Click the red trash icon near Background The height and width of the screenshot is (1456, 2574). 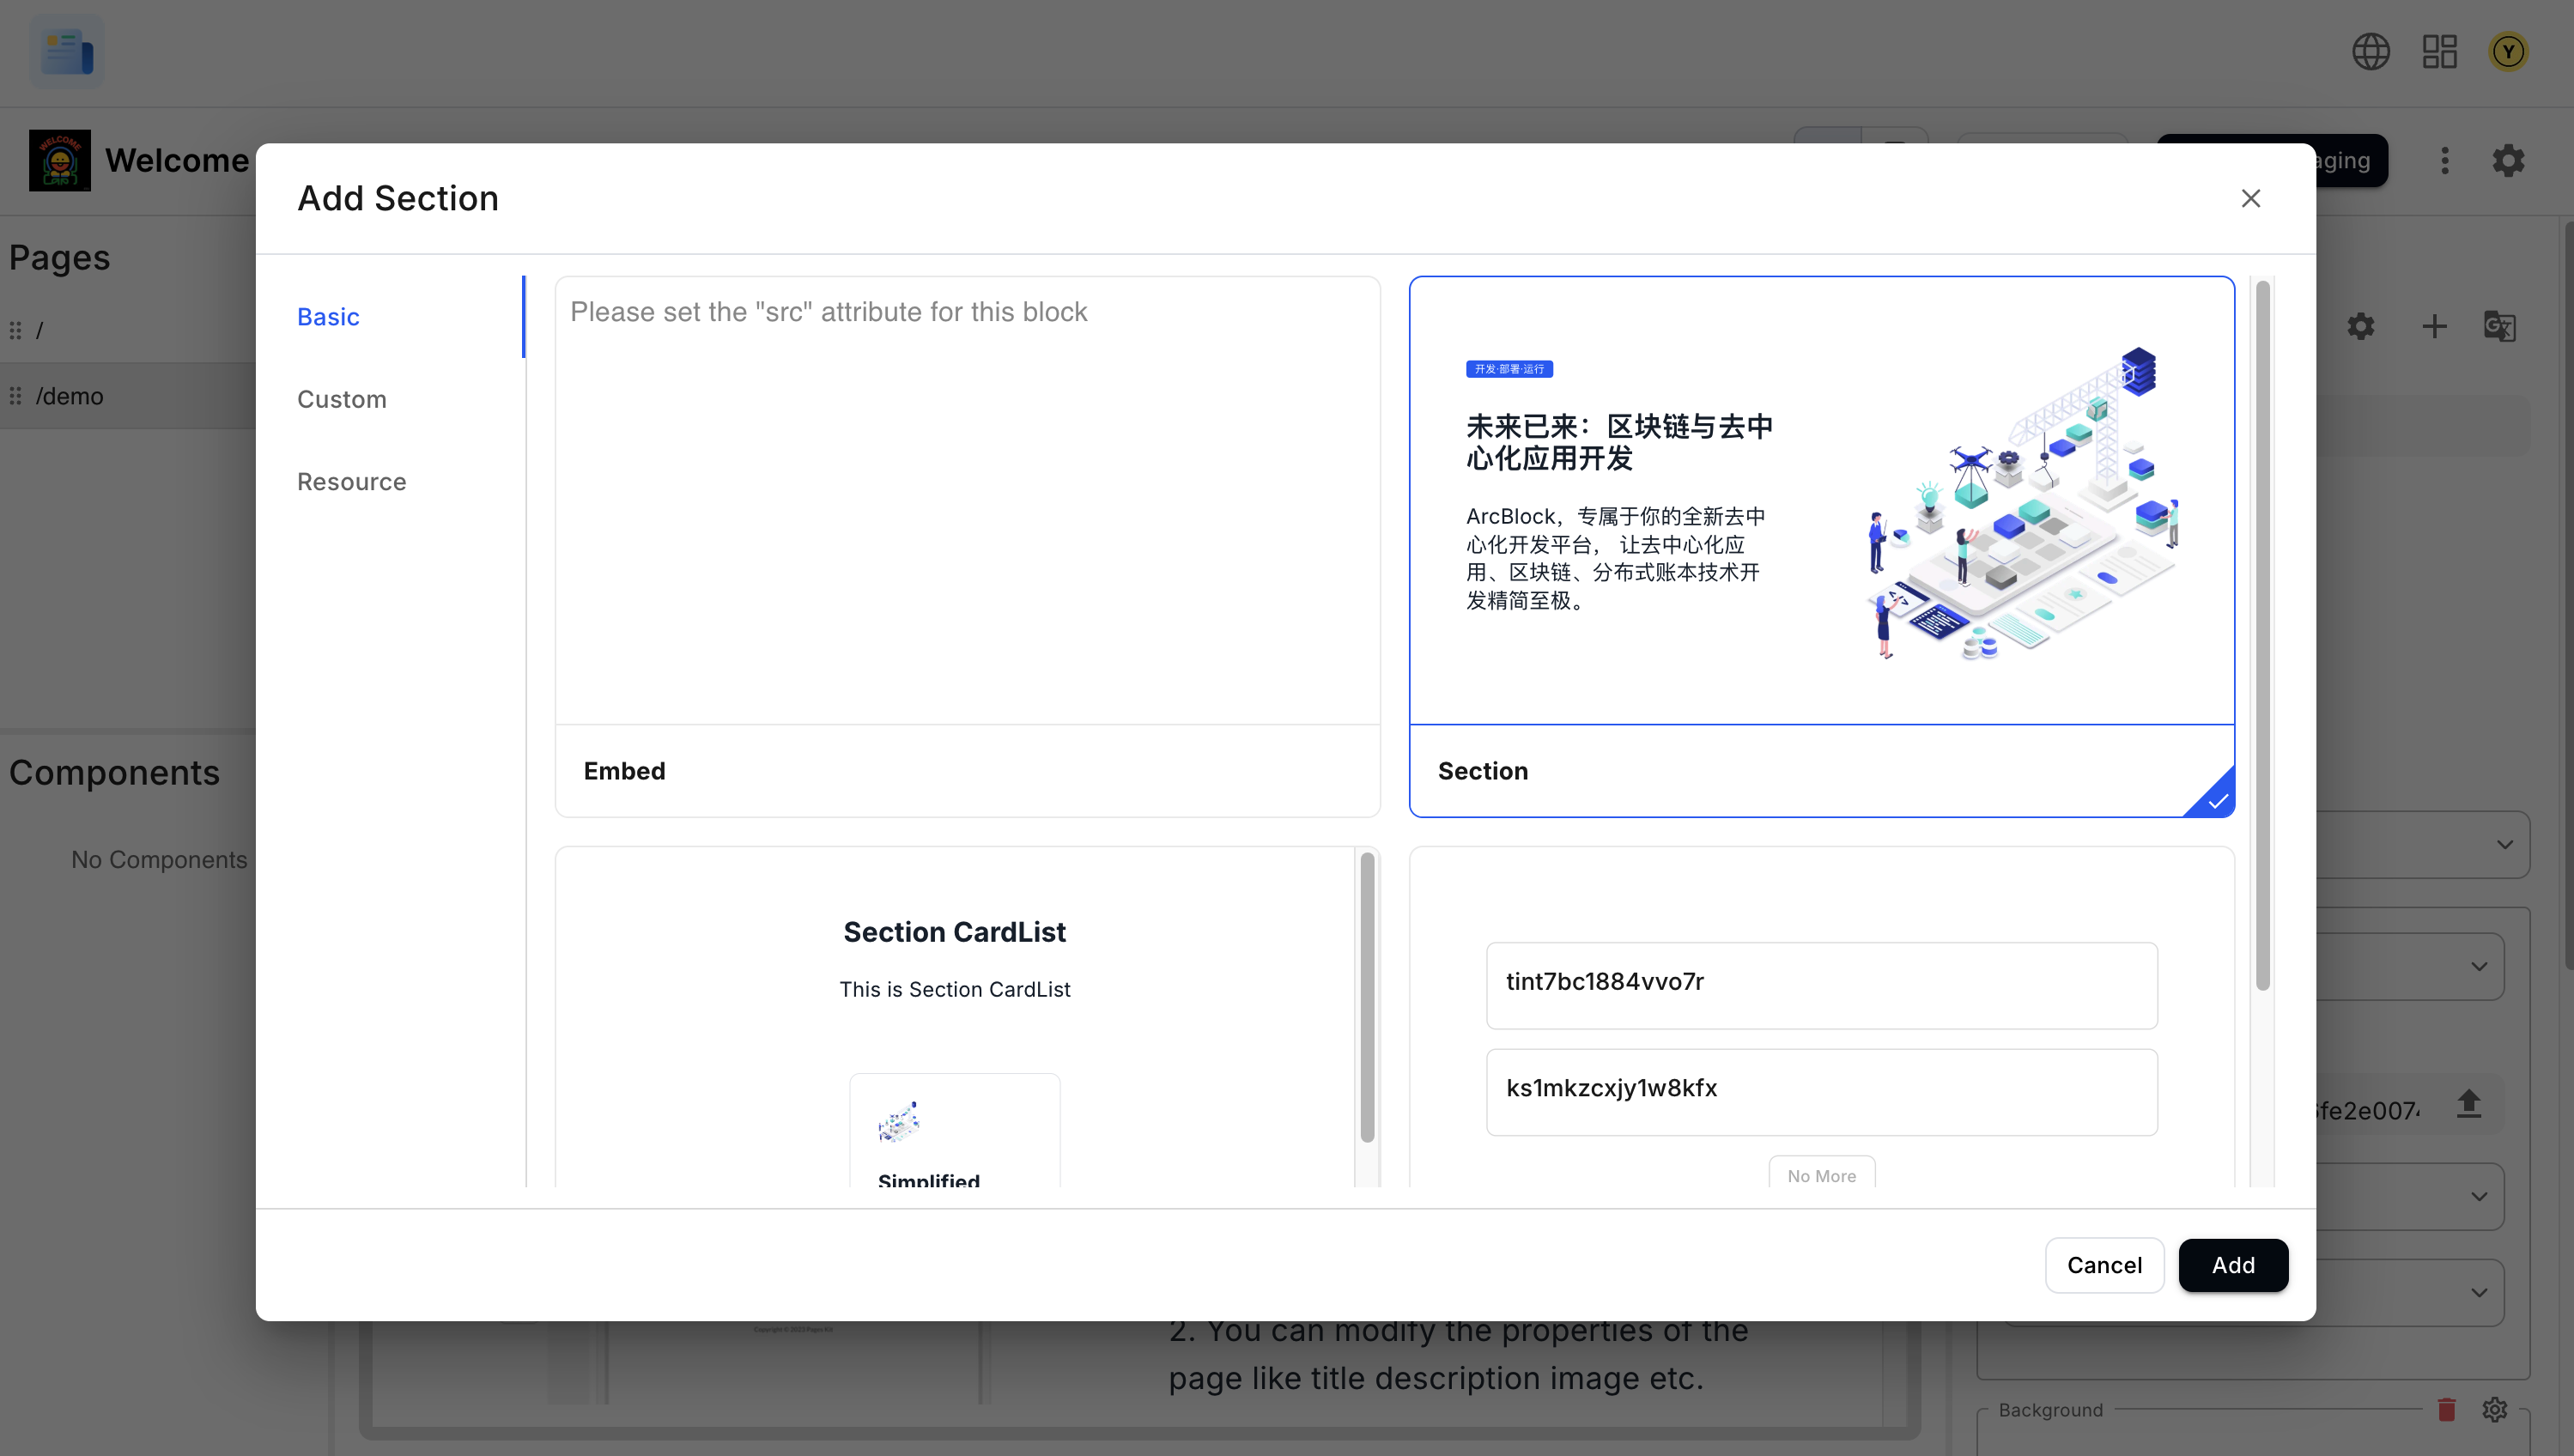(x=2446, y=1410)
